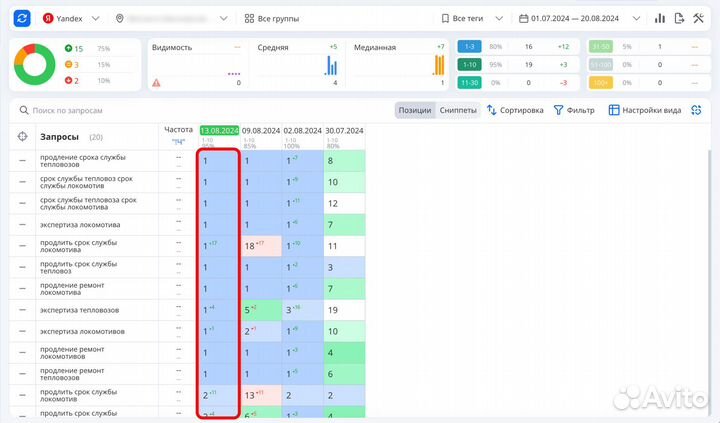
Task: Toggle dash marker for экспертиза локомотивов row
Action: tap(22, 331)
